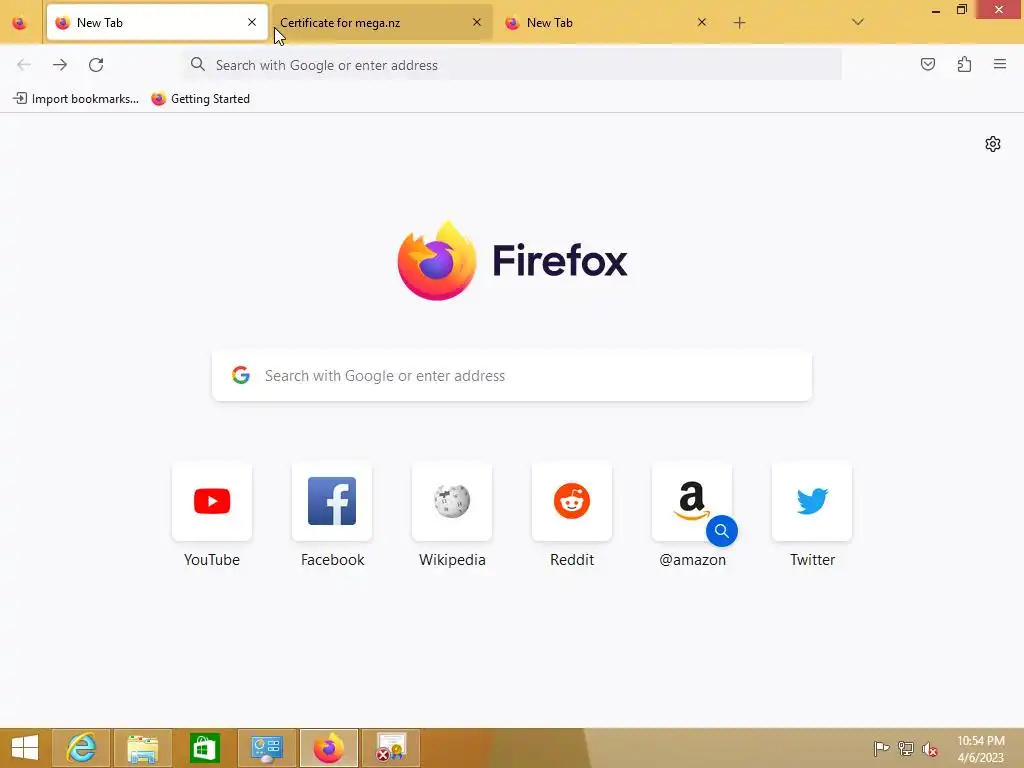The height and width of the screenshot is (768, 1024).
Task: Restore down the Firefox window
Action: point(961,10)
